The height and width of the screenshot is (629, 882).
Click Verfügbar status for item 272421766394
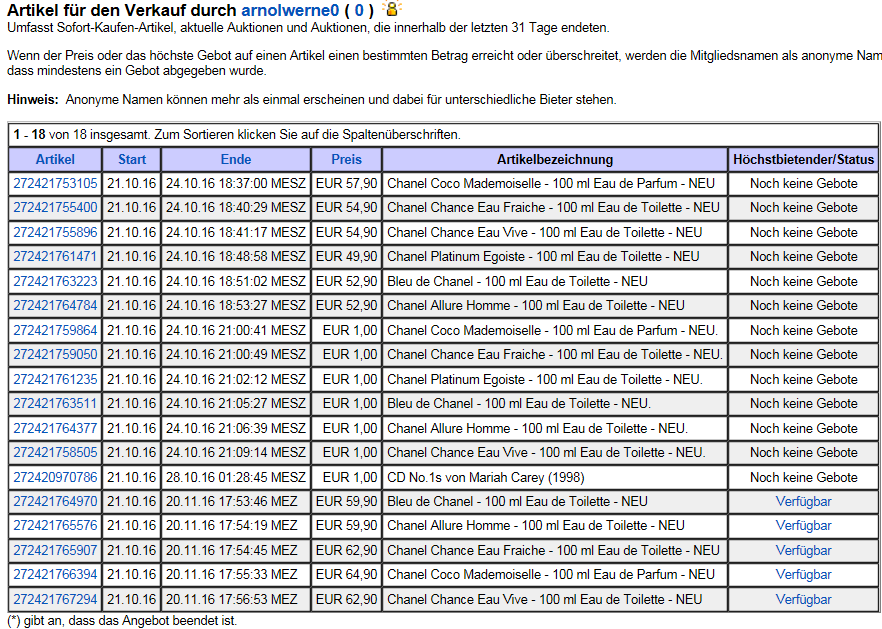[x=803, y=574]
